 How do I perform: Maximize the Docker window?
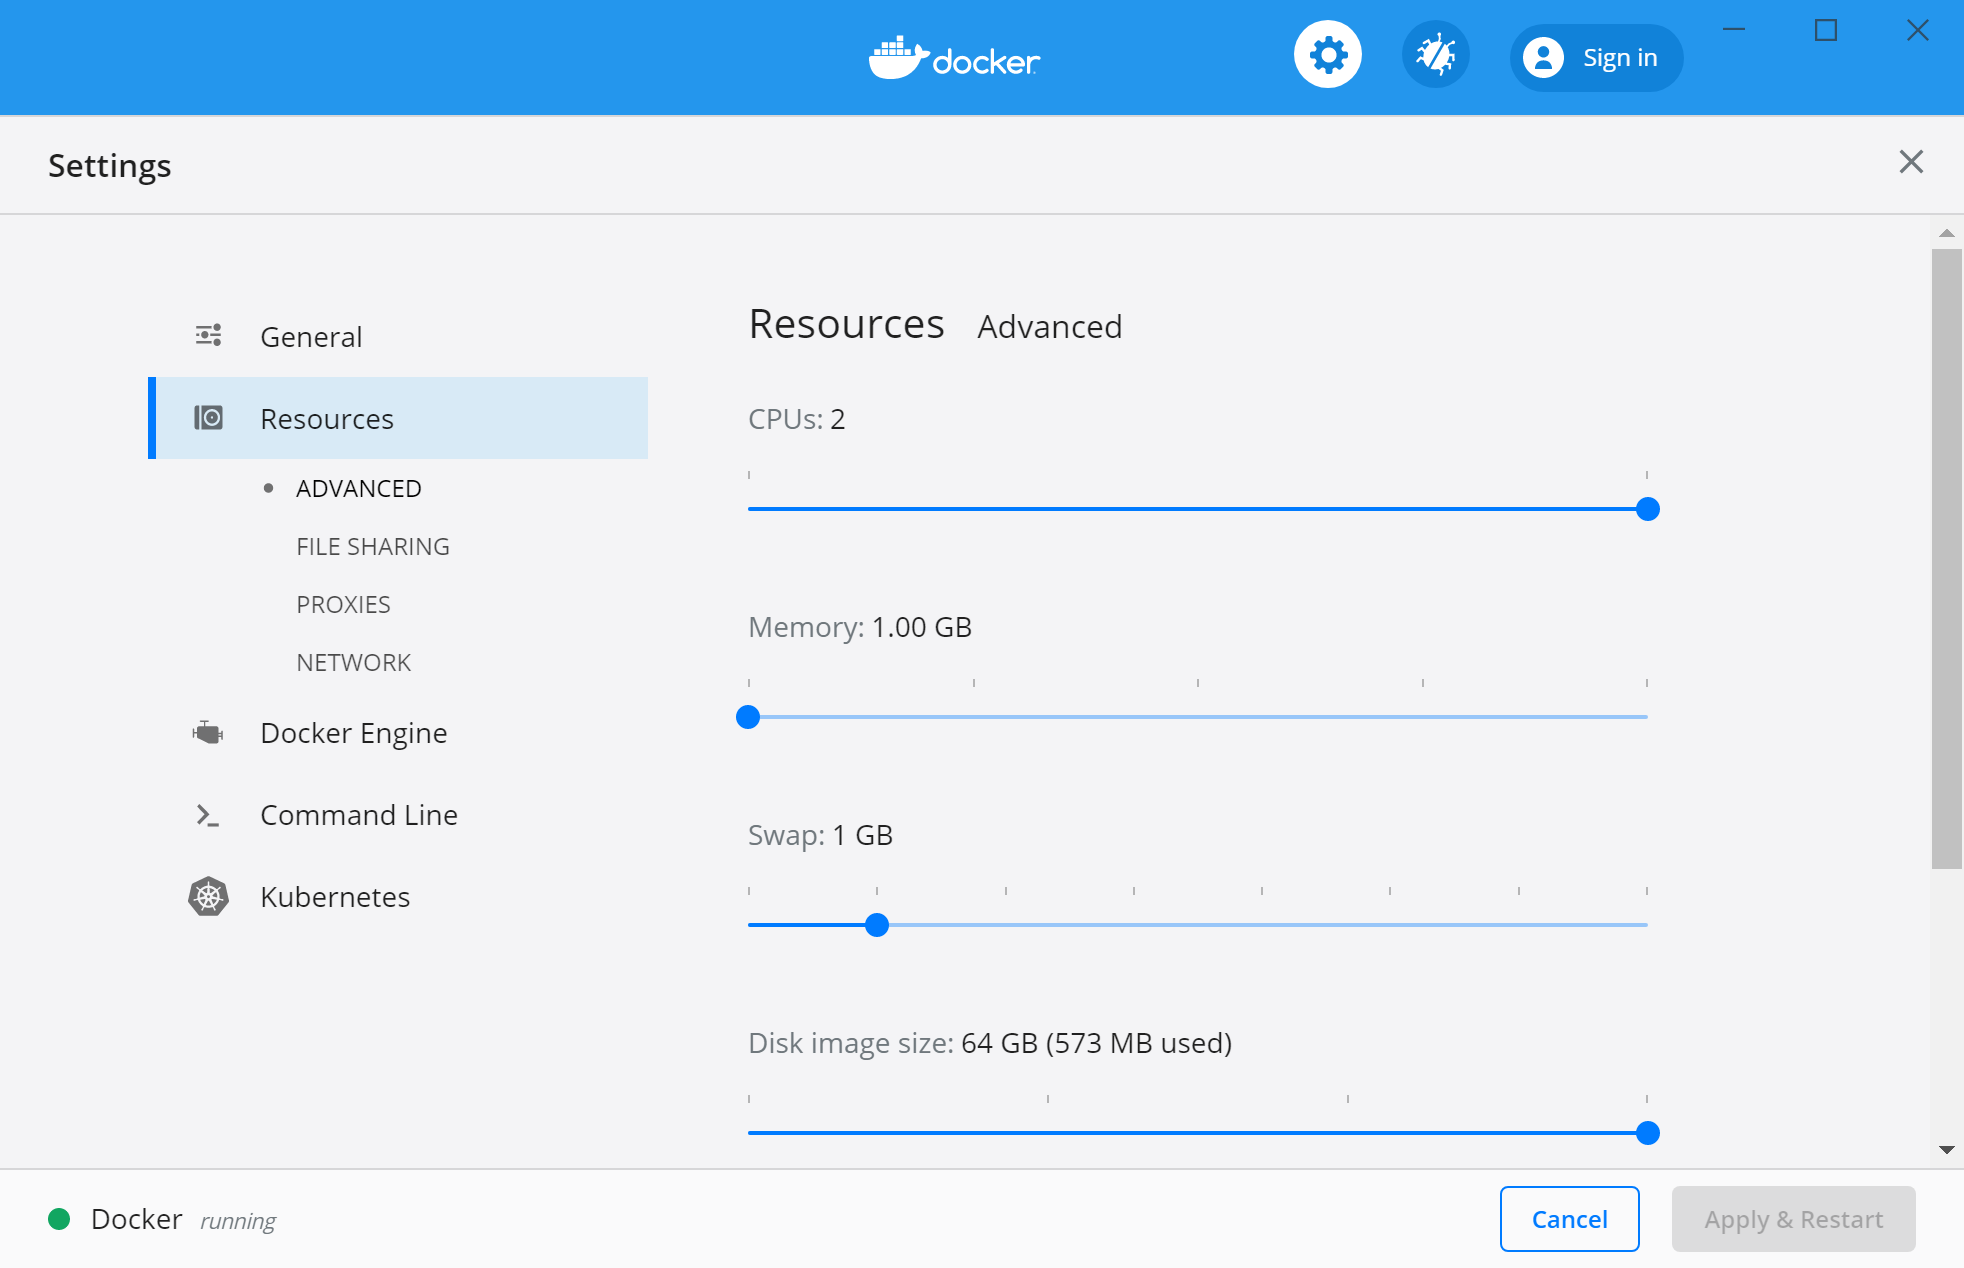(x=1826, y=30)
